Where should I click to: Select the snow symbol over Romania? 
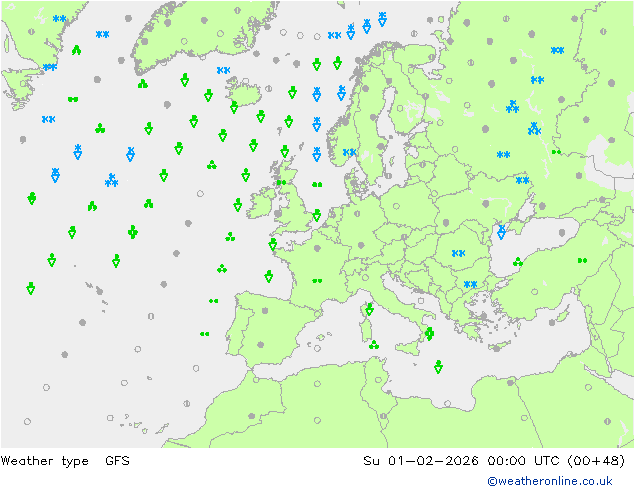click(x=459, y=253)
